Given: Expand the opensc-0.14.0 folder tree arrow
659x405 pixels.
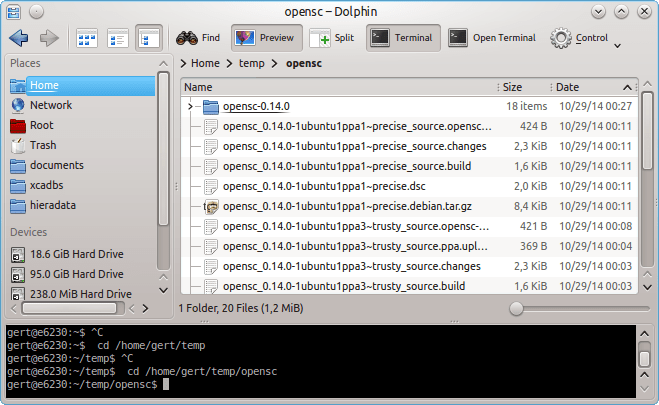Looking at the screenshot, I should point(190,107).
